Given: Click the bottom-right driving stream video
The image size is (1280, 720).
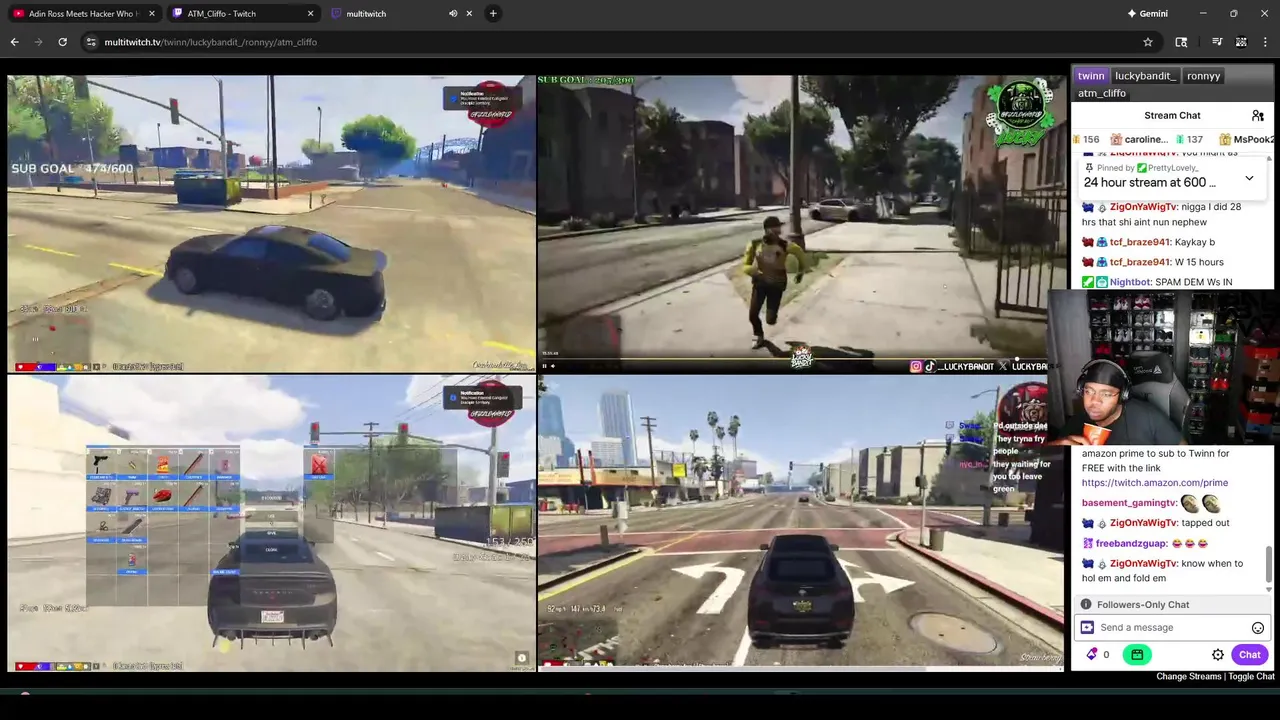Looking at the screenshot, I should [x=801, y=523].
